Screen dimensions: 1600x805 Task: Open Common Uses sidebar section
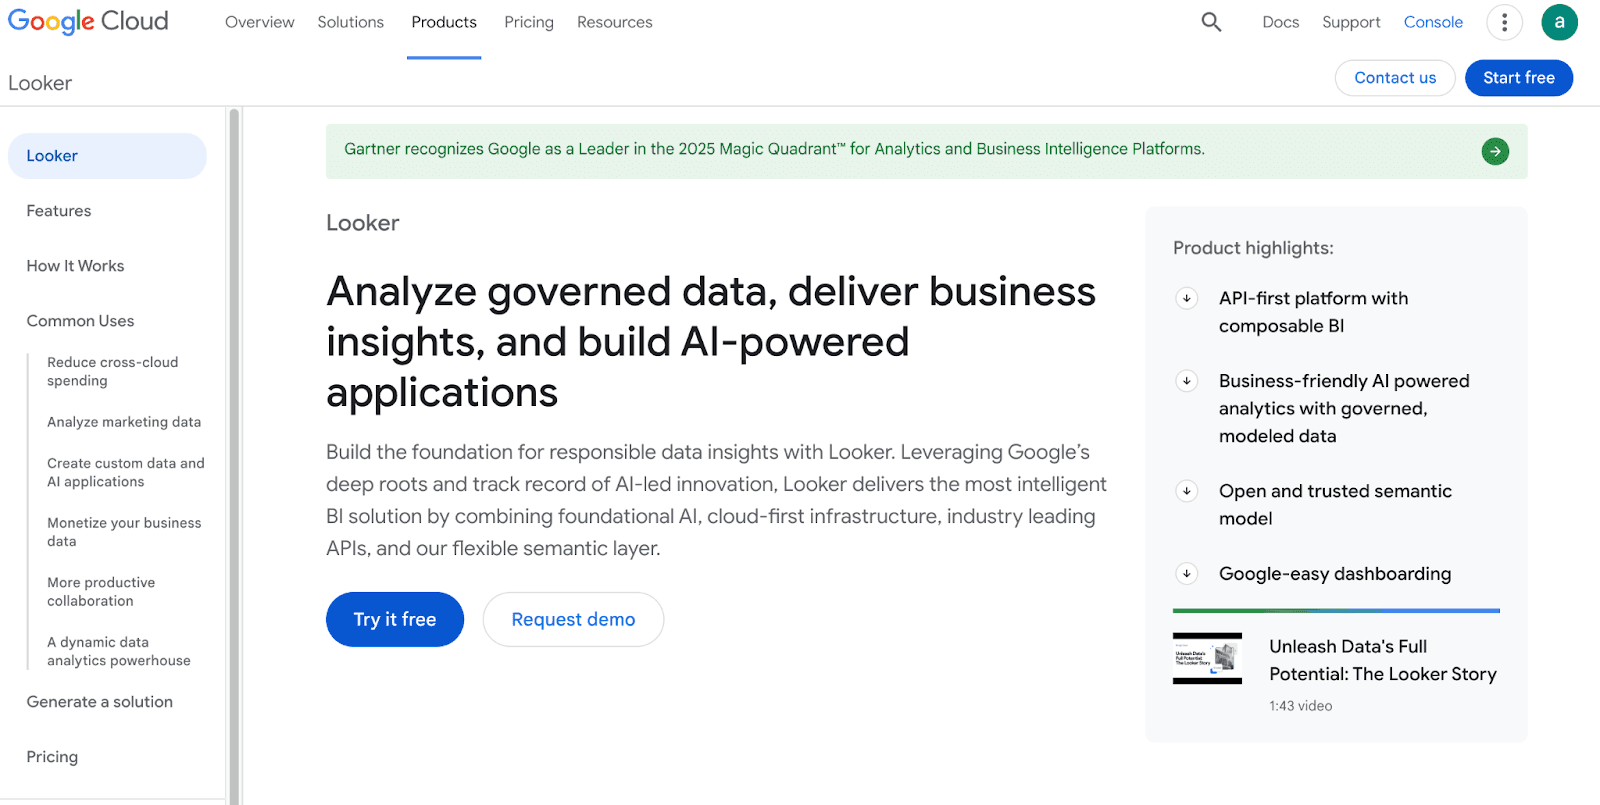(x=80, y=321)
